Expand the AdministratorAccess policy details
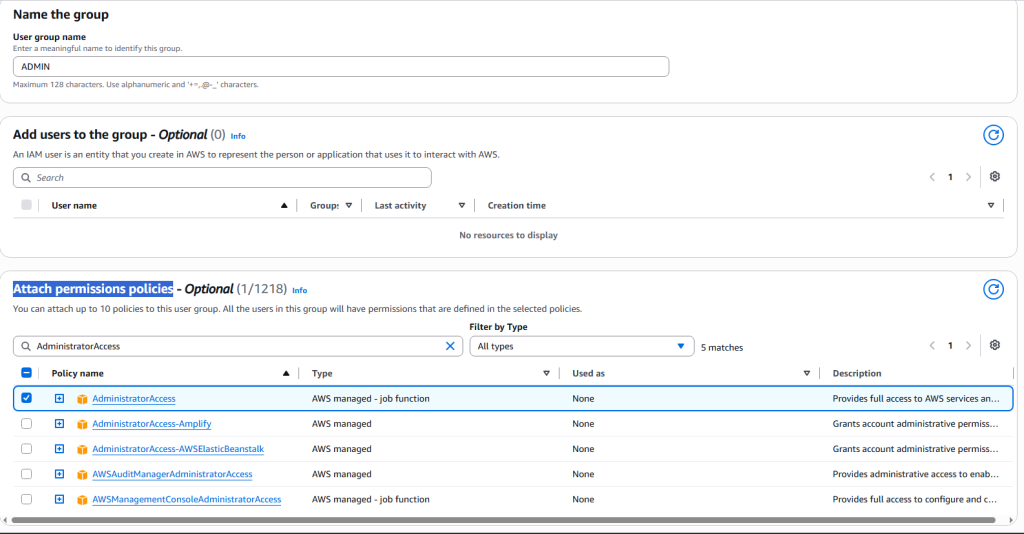Viewport: 1024px width, 534px height. tap(59, 398)
